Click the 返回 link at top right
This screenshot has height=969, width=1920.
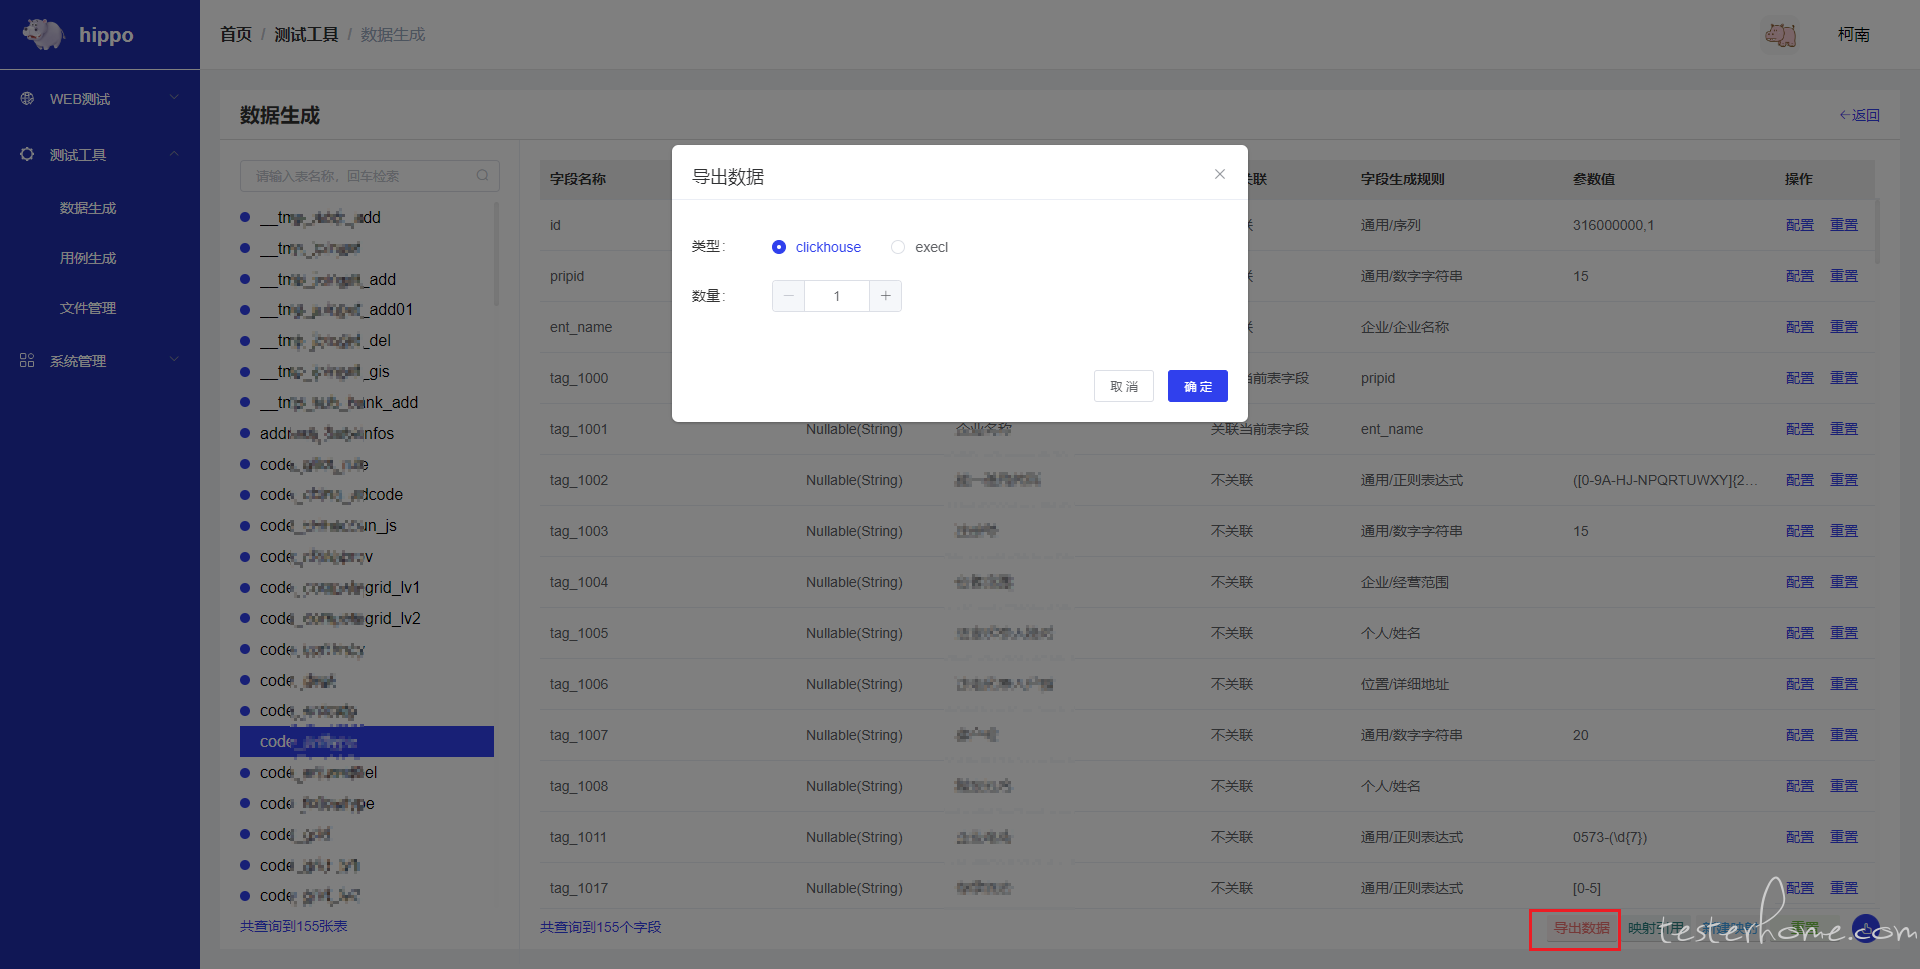coord(1859,115)
